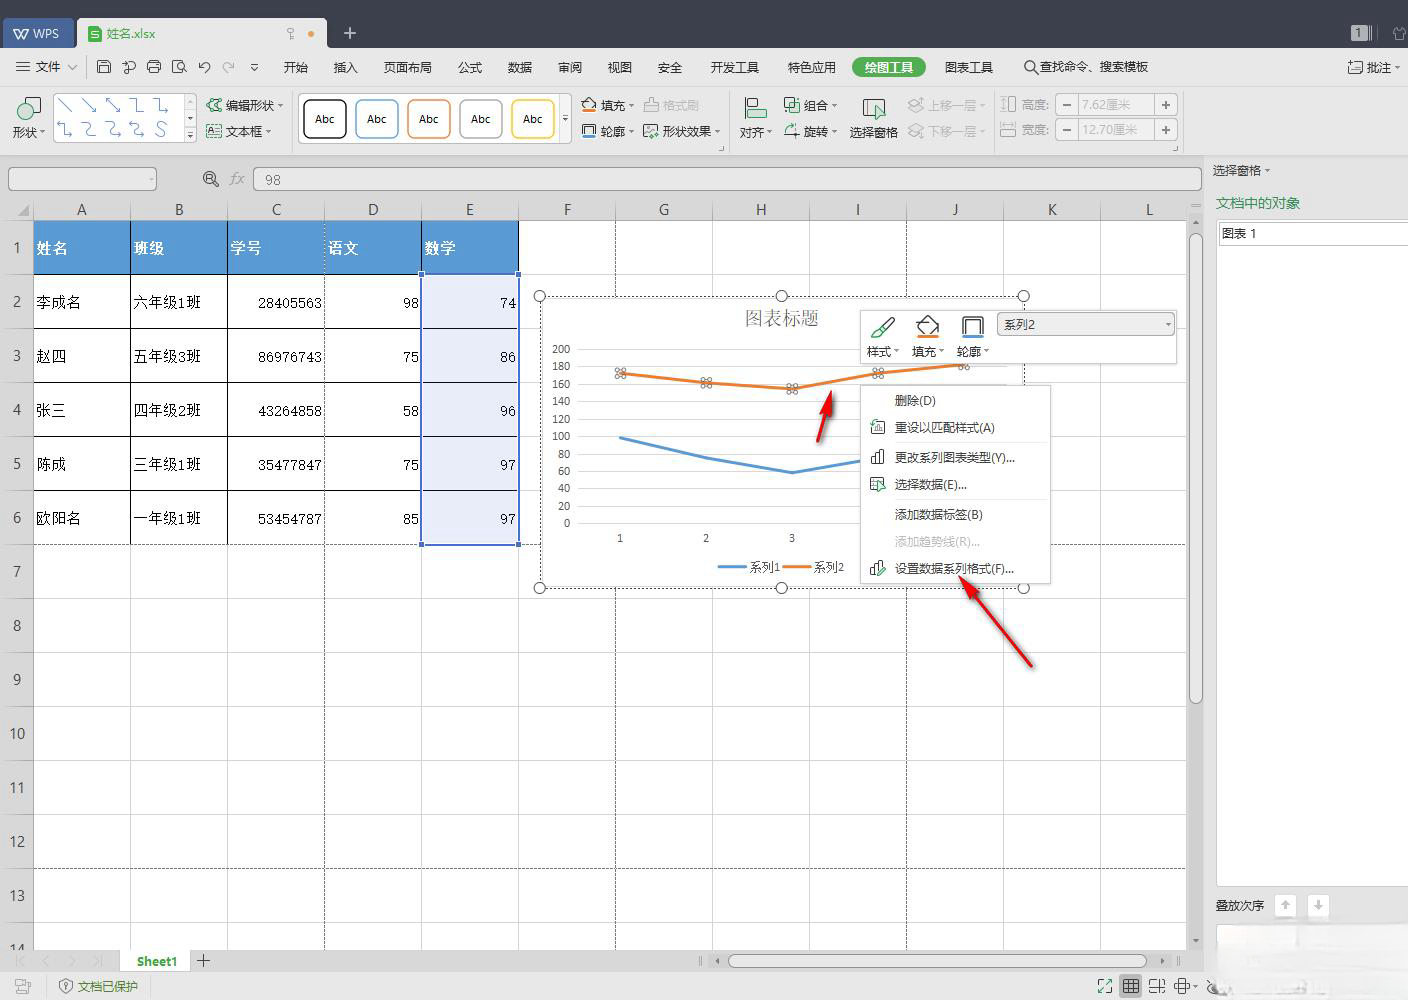Click the 形状 shapes icon
Screen dimensions: 1408x1000
[x=29, y=107]
